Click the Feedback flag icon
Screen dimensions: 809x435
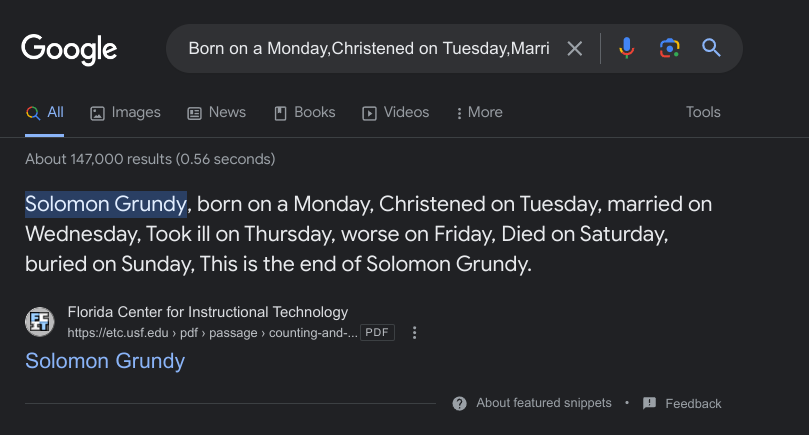(650, 403)
